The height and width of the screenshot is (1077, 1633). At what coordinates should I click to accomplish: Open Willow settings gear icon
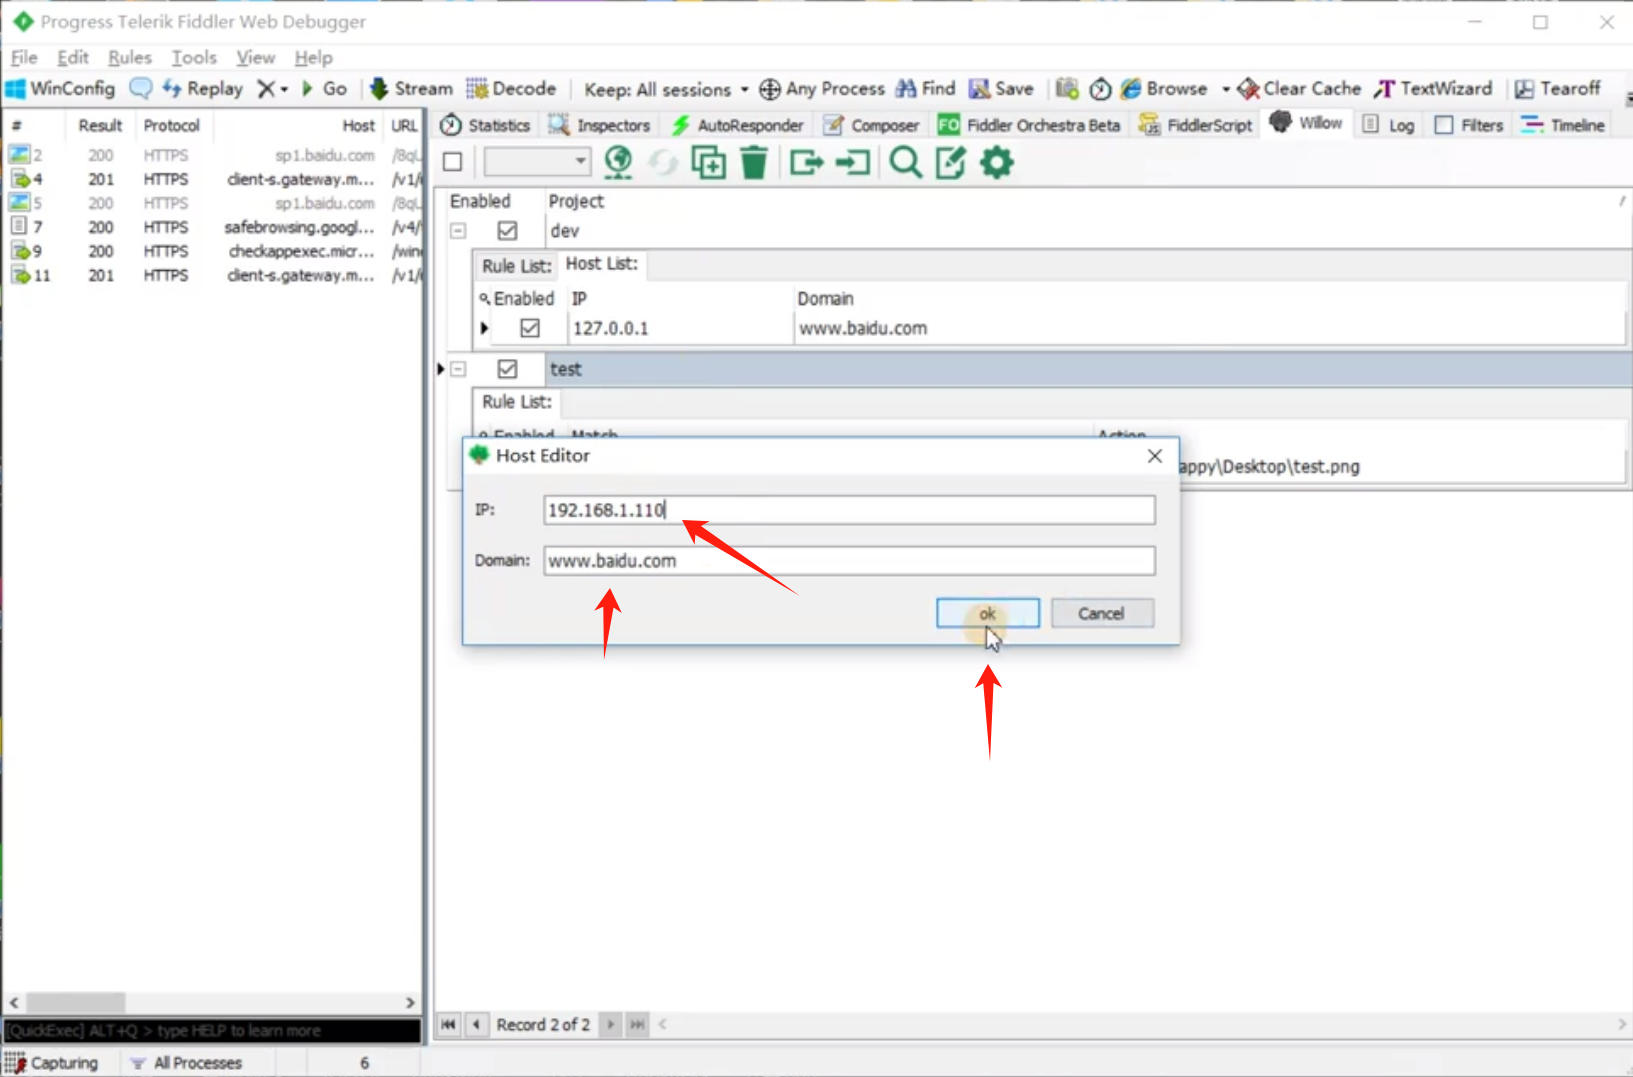click(996, 162)
